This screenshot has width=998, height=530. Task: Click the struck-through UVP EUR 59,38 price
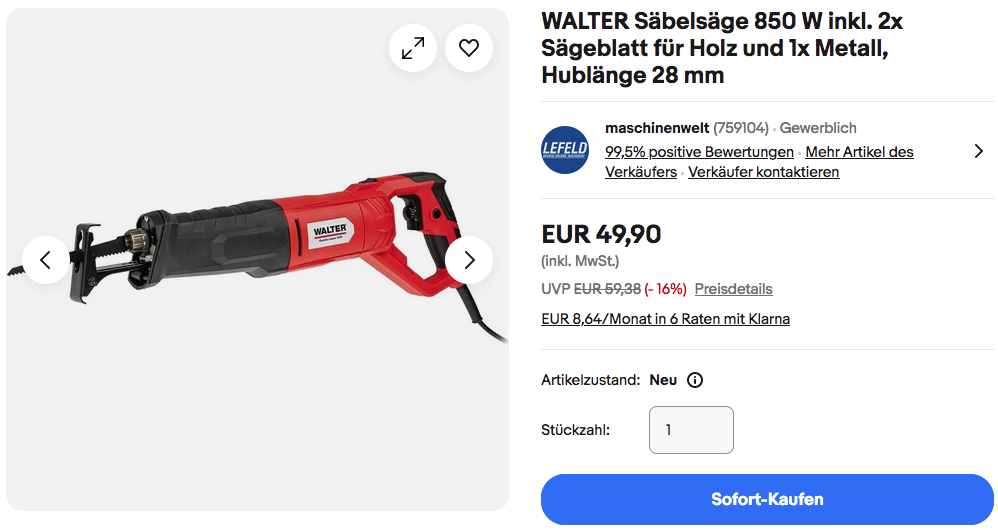[607, 289]
